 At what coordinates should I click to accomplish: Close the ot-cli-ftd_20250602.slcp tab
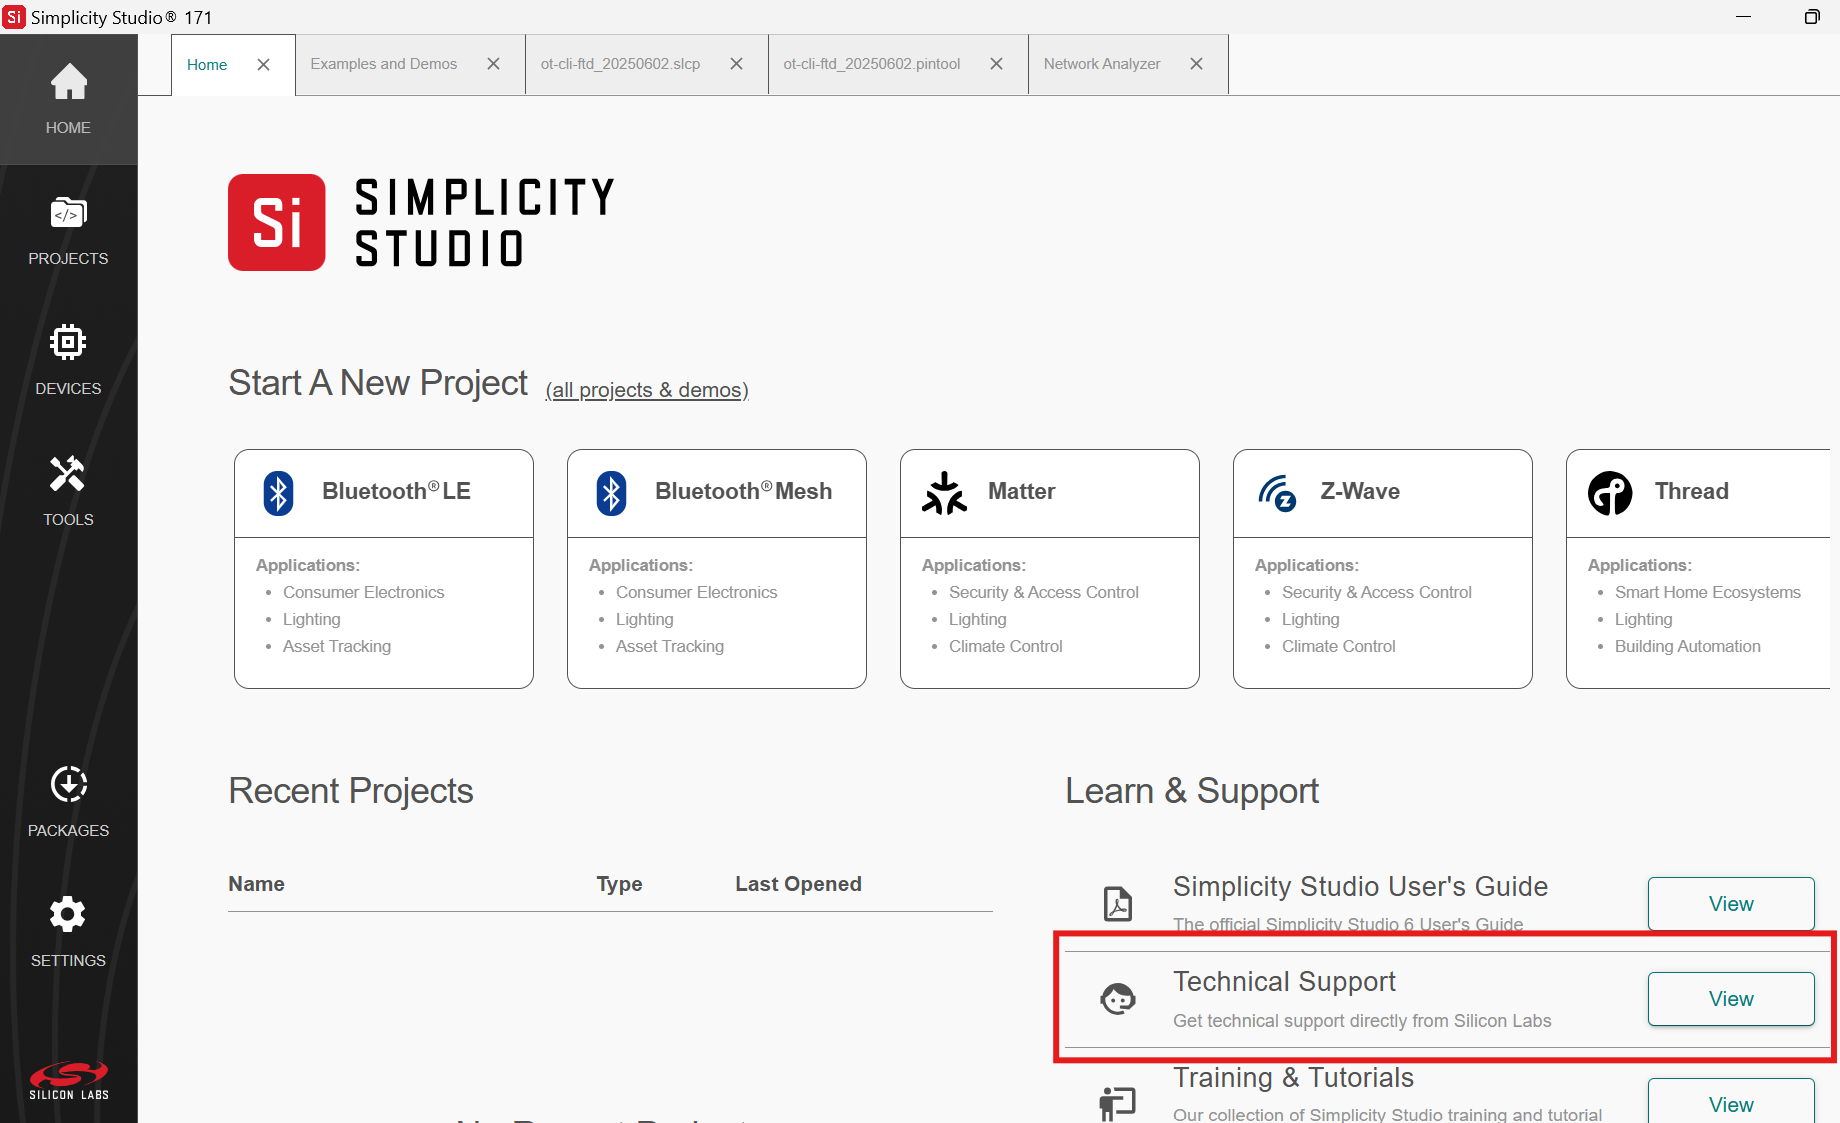click(736, 64)
